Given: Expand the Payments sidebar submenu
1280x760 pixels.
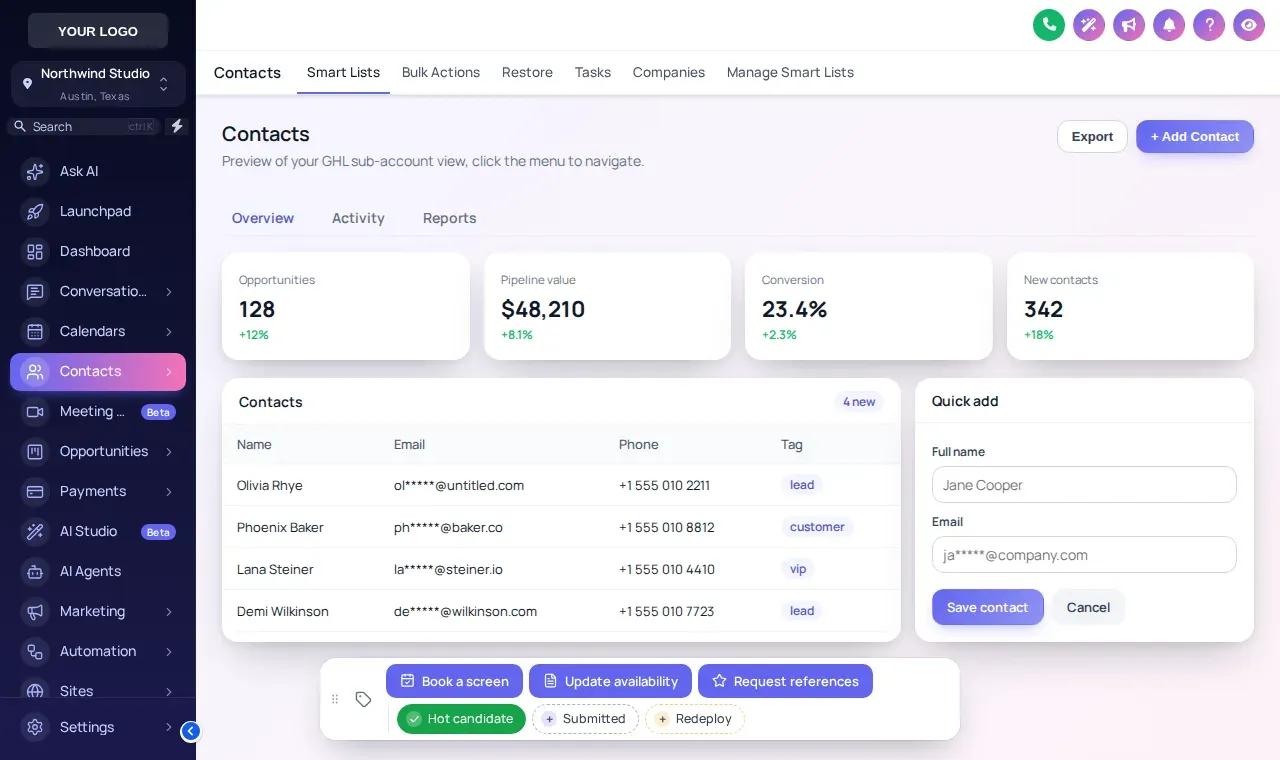Looking at the screenshot, I should 169,491.
